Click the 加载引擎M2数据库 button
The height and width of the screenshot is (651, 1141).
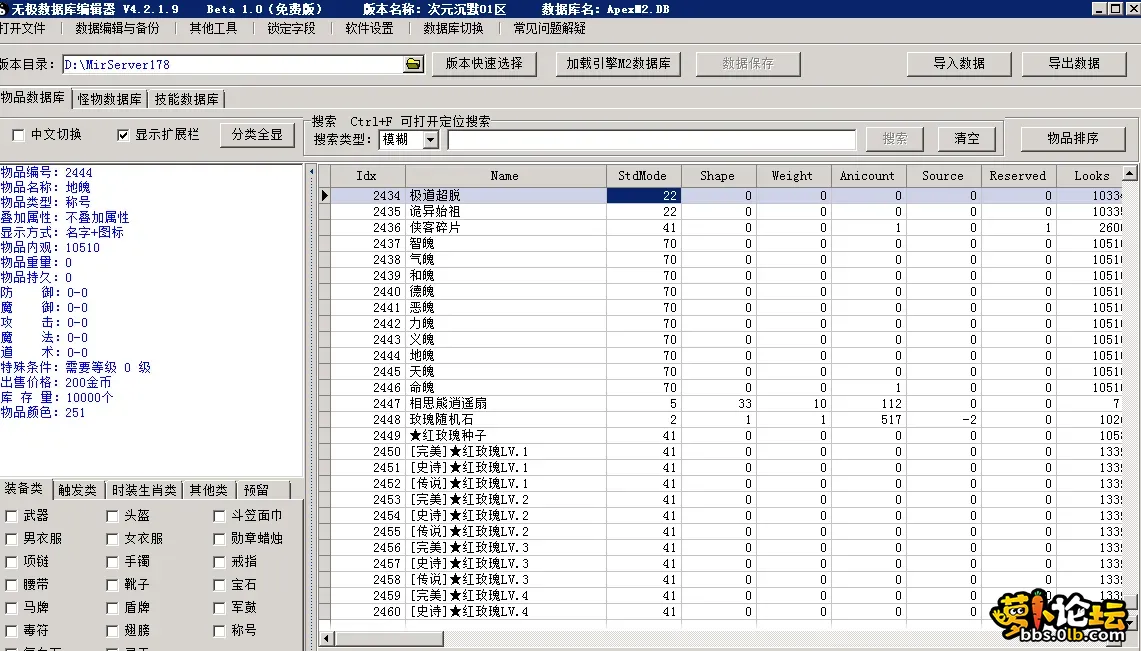coord(619,64)
